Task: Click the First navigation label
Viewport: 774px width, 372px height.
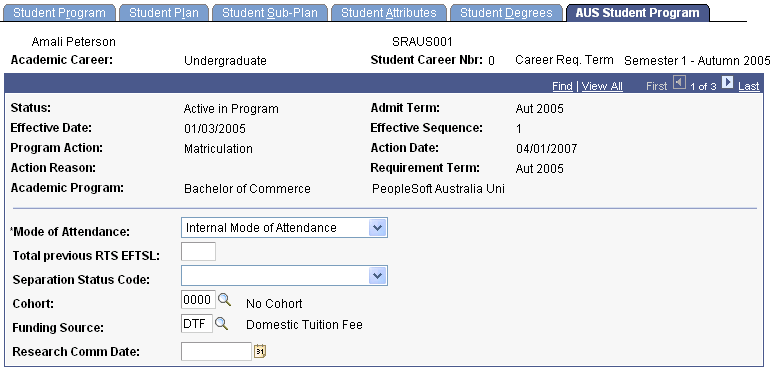Action: (x=657, y=86)
